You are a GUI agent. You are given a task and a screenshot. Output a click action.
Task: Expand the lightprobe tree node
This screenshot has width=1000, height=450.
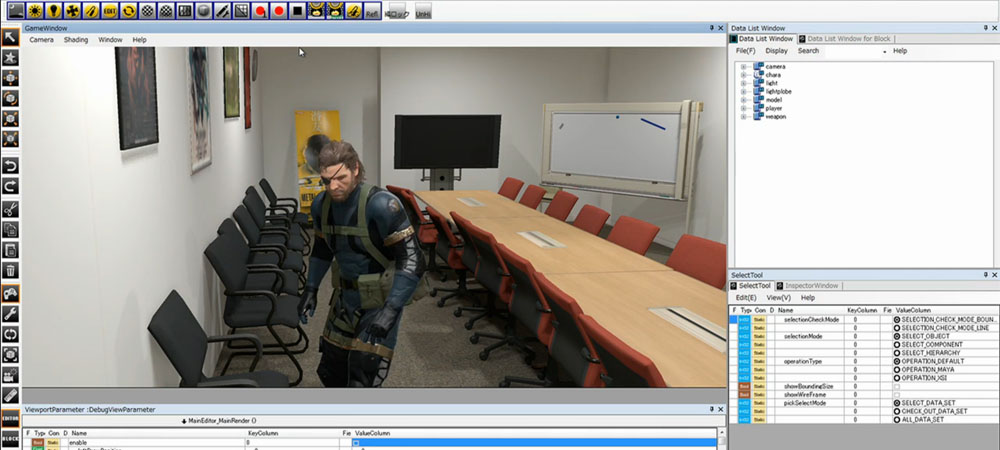coord(744,91)
